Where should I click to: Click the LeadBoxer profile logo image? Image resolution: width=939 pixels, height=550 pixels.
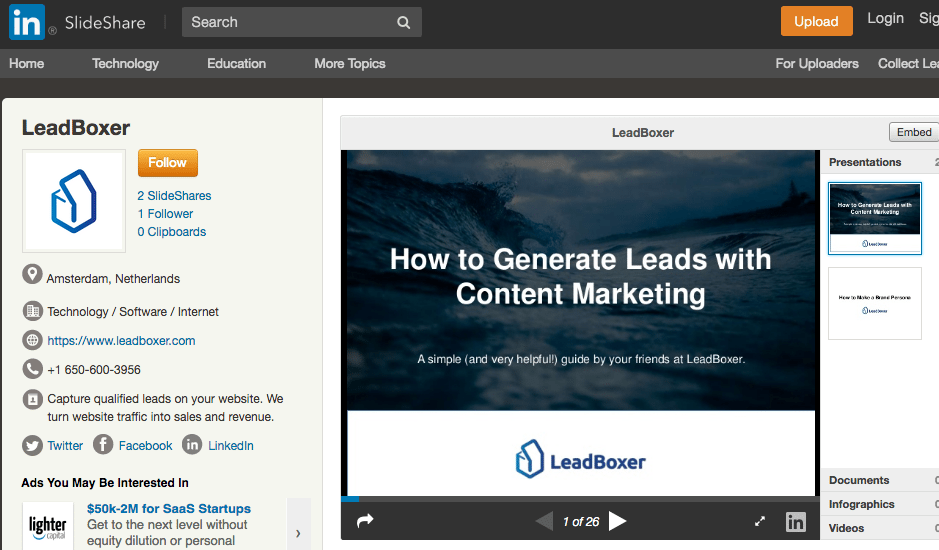point(74,201)
